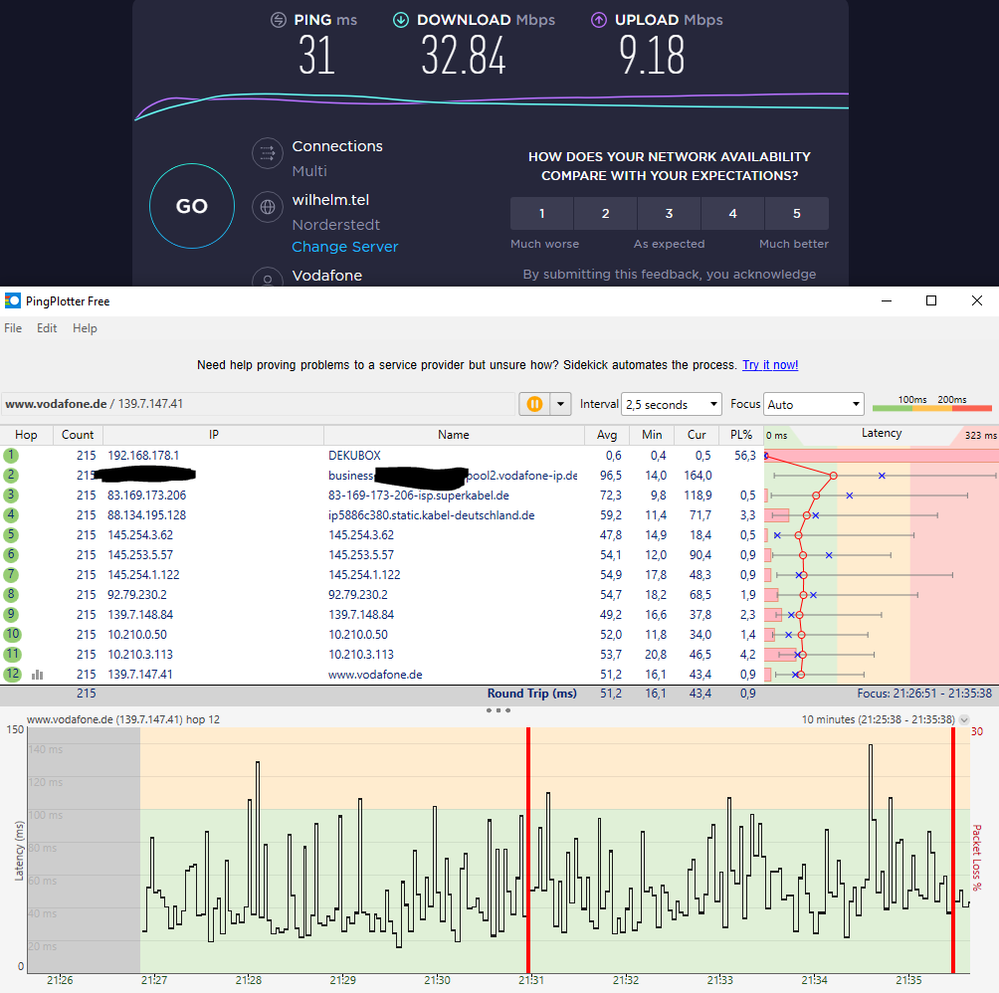
Task: Click the Change Server link
Action: click(345, 246)
